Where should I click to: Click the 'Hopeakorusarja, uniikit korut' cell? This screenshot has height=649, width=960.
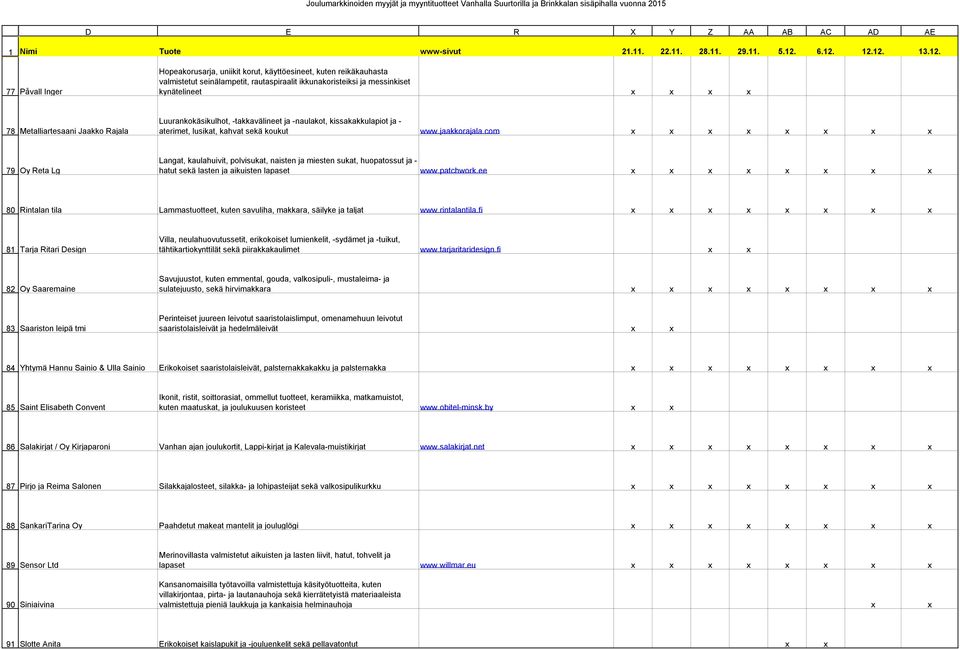(288, 77)
